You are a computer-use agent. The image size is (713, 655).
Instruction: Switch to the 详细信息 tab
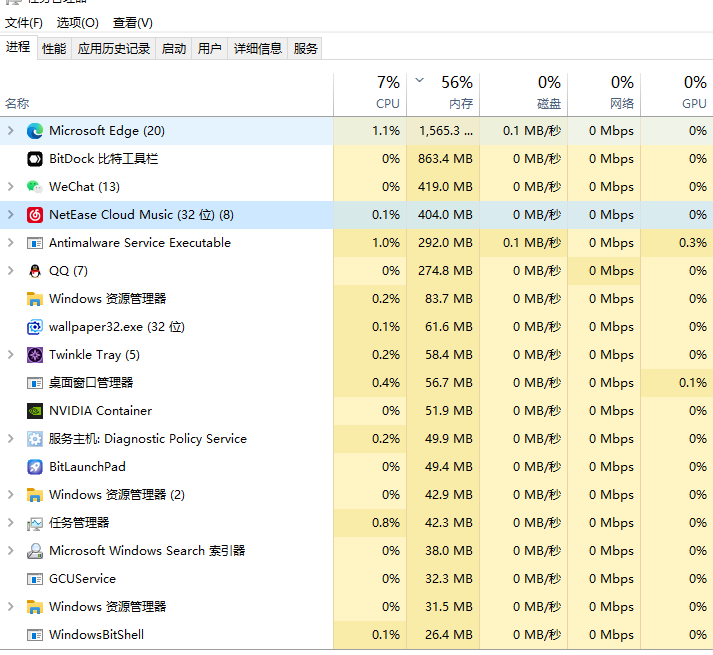(x=258, y=49)
